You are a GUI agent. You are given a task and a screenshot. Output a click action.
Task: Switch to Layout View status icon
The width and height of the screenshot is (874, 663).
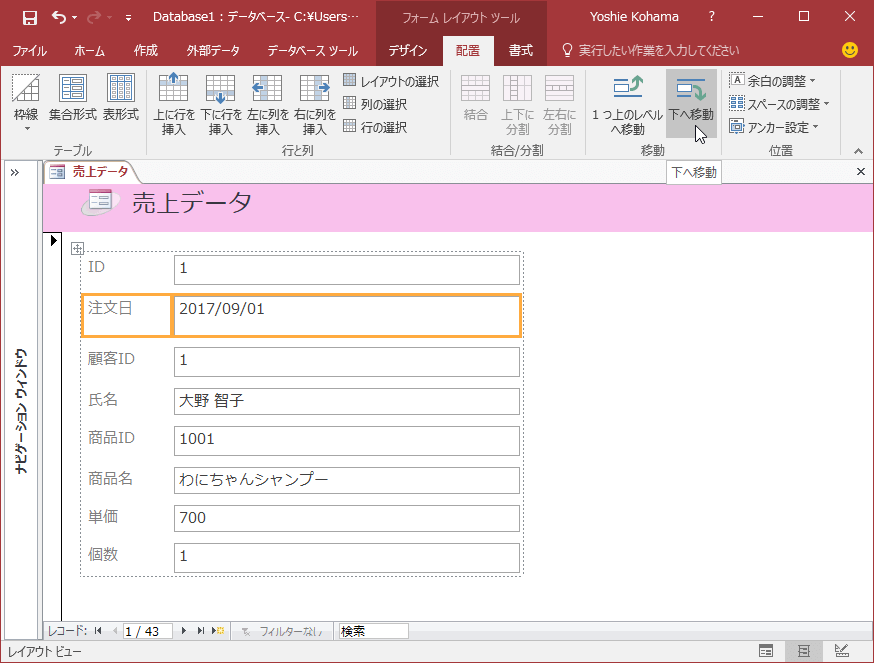point(803,651)
